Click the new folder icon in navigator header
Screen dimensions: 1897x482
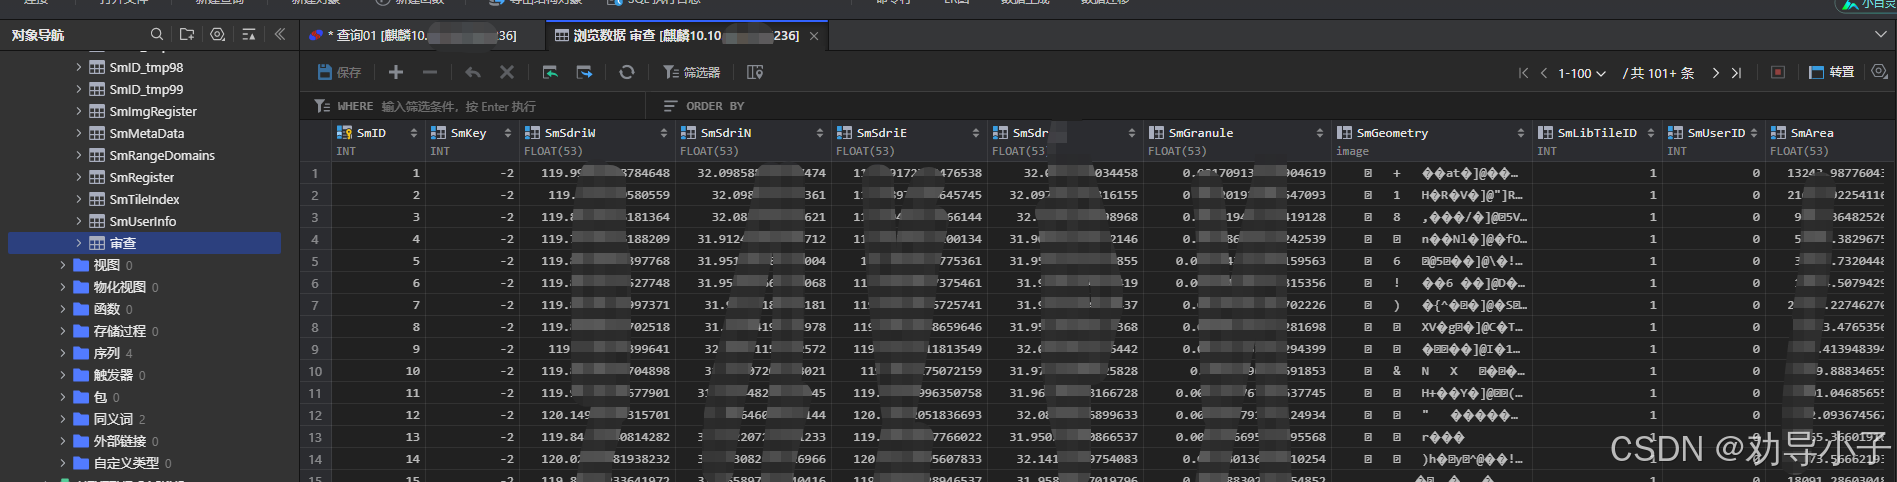click(187, 35)
